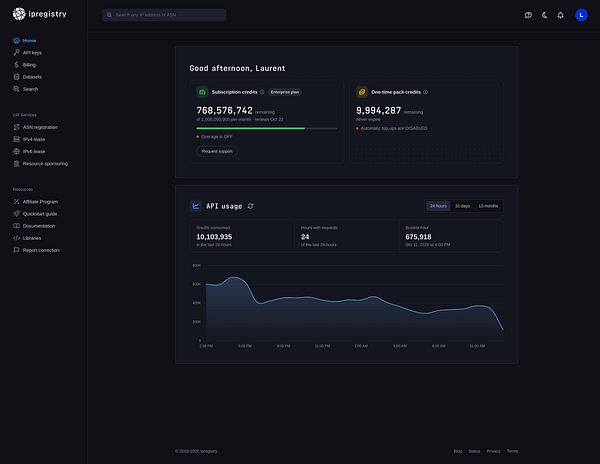Open the Terms footer link

click(x=512, y=451)
